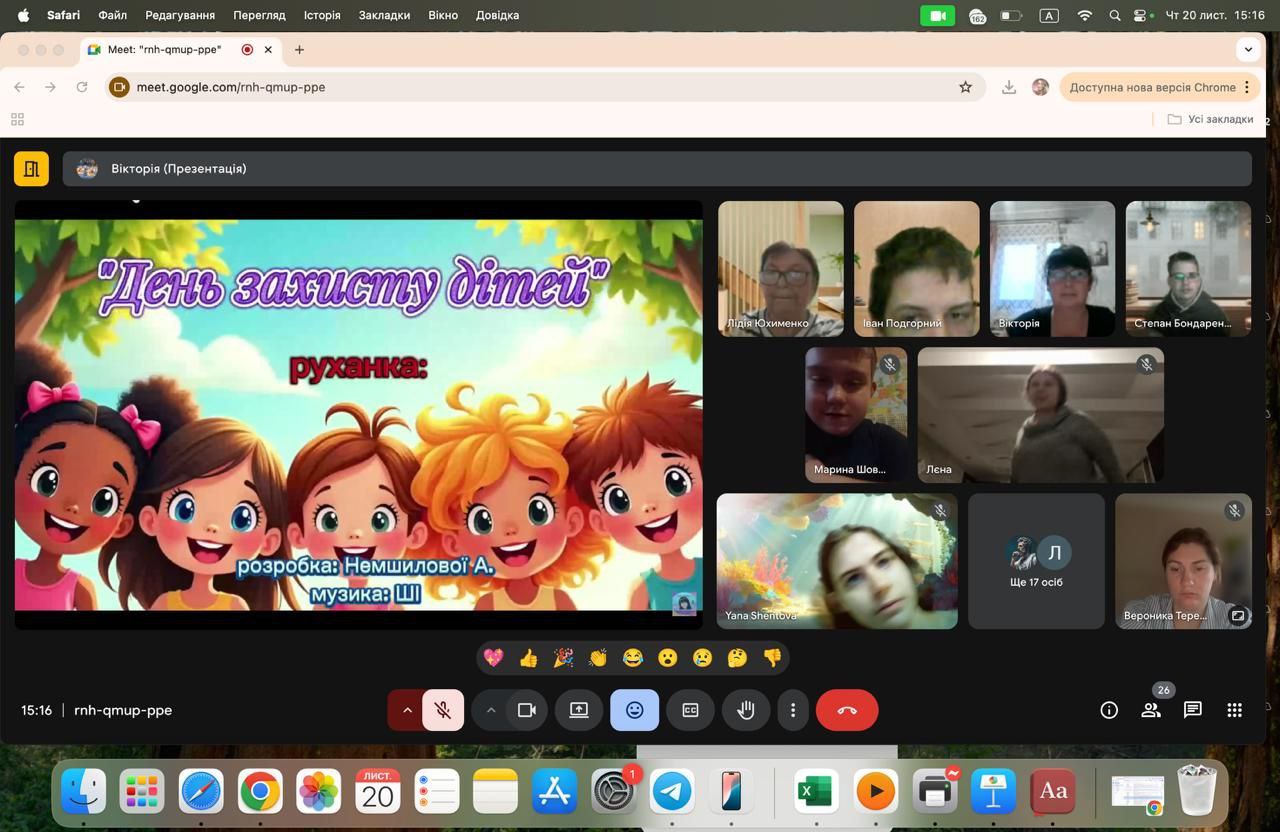Expand camera video settings arrow
This screenshot has height=832, width=1280.
(x=491, y=710)
